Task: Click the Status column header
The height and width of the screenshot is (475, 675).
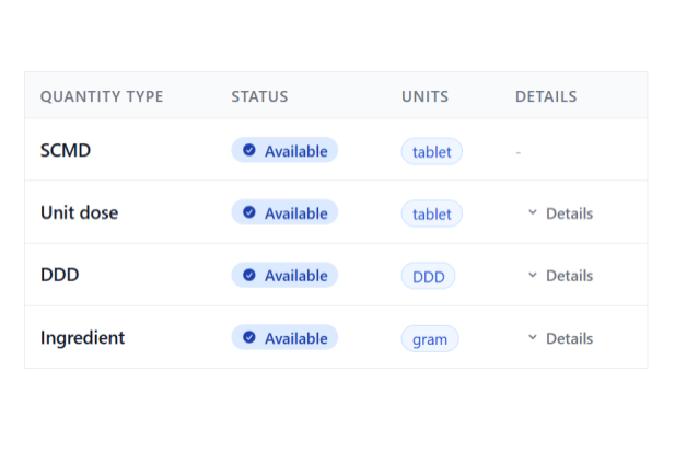Action: (x=260, y=97)
